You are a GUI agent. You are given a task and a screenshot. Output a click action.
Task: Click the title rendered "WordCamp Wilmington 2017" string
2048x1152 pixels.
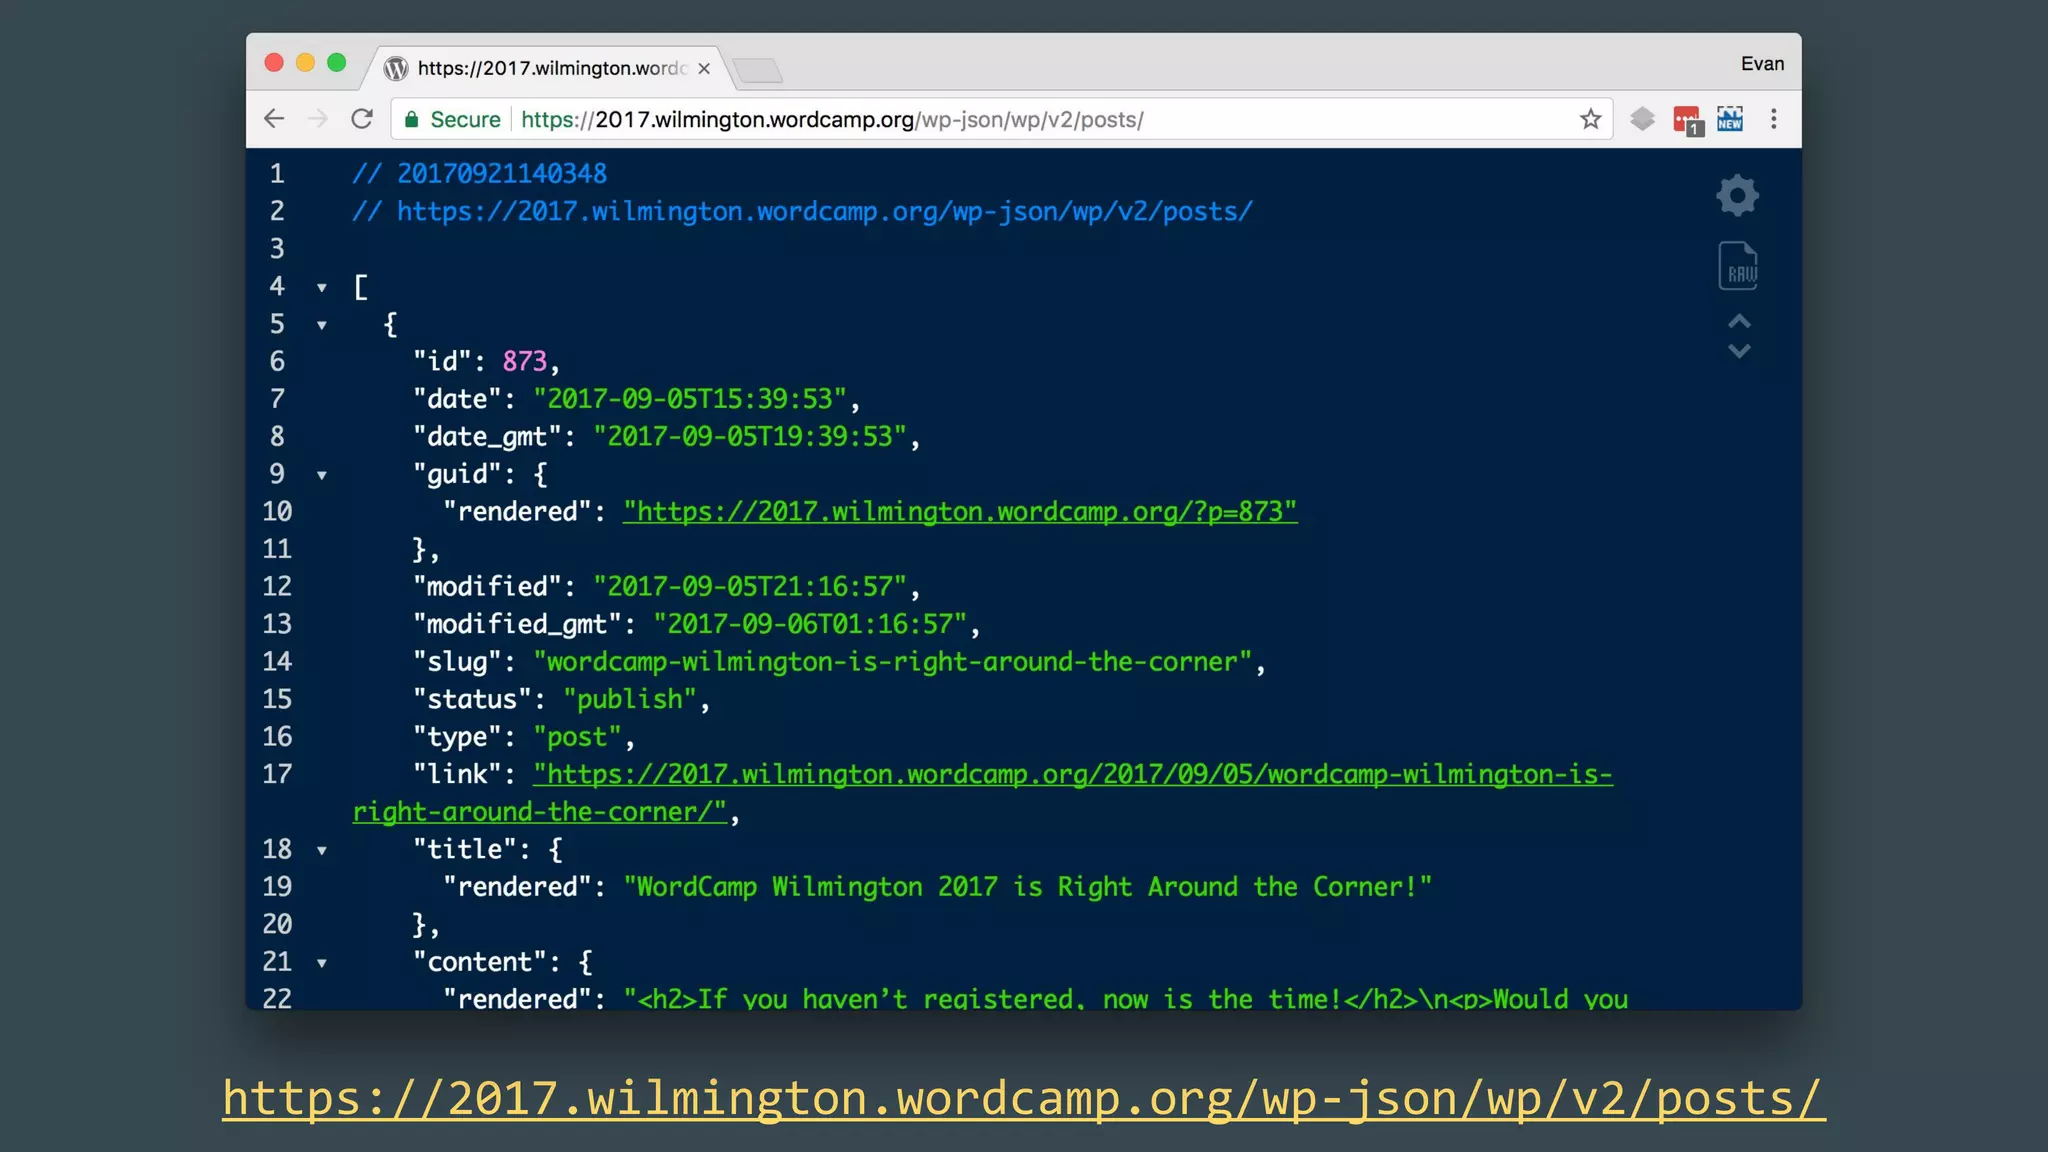coord(1028,887)
